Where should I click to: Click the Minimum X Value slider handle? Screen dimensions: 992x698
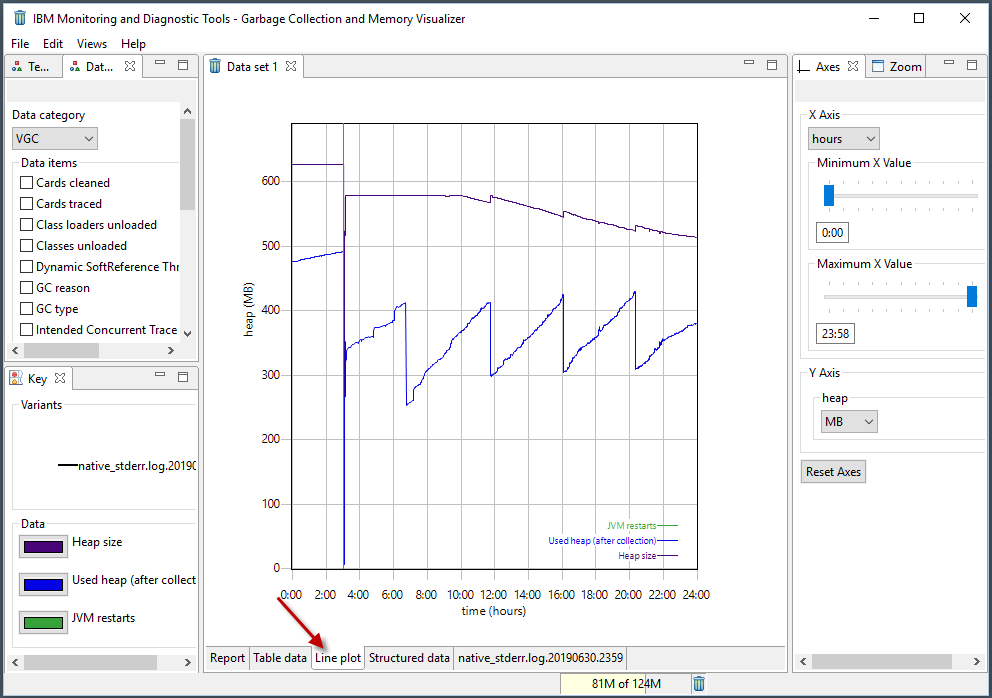pyautogui.click(x=829, y=195)
